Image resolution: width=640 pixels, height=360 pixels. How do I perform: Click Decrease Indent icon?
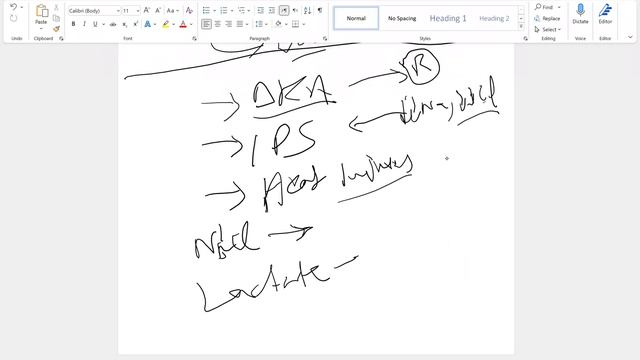[x=260, y=11]
